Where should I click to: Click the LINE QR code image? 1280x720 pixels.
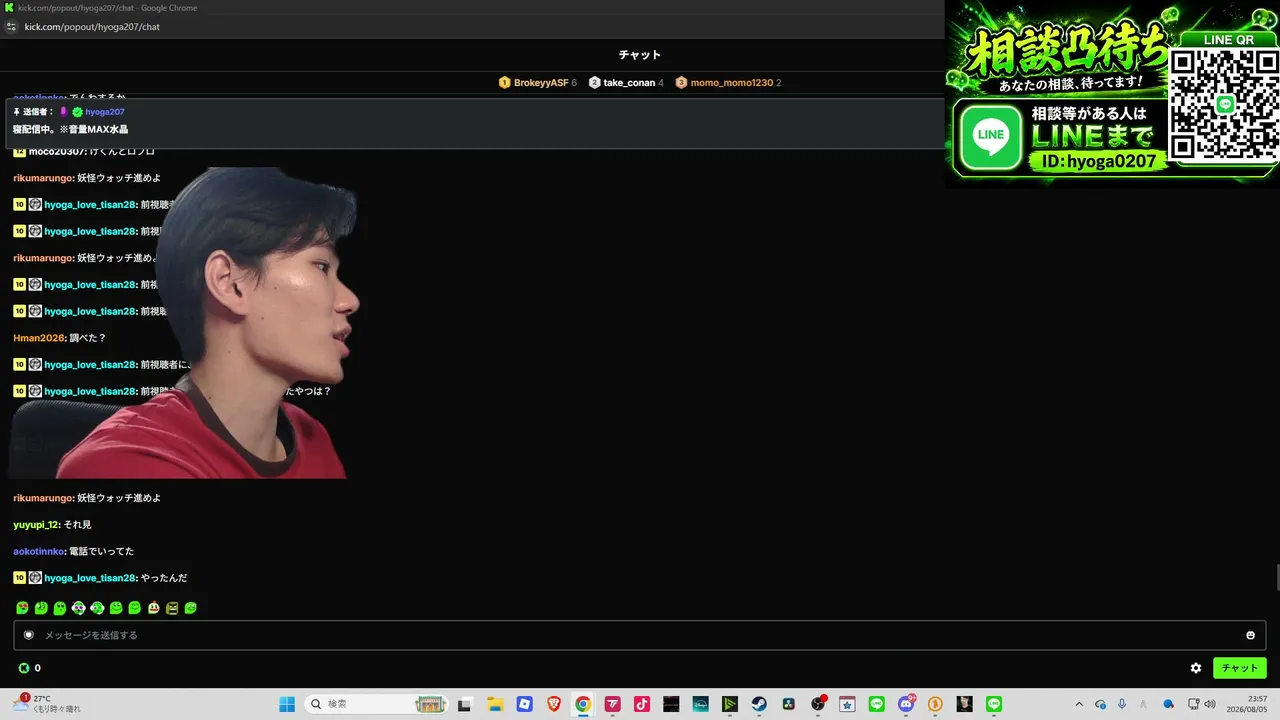coord(1224,105)
